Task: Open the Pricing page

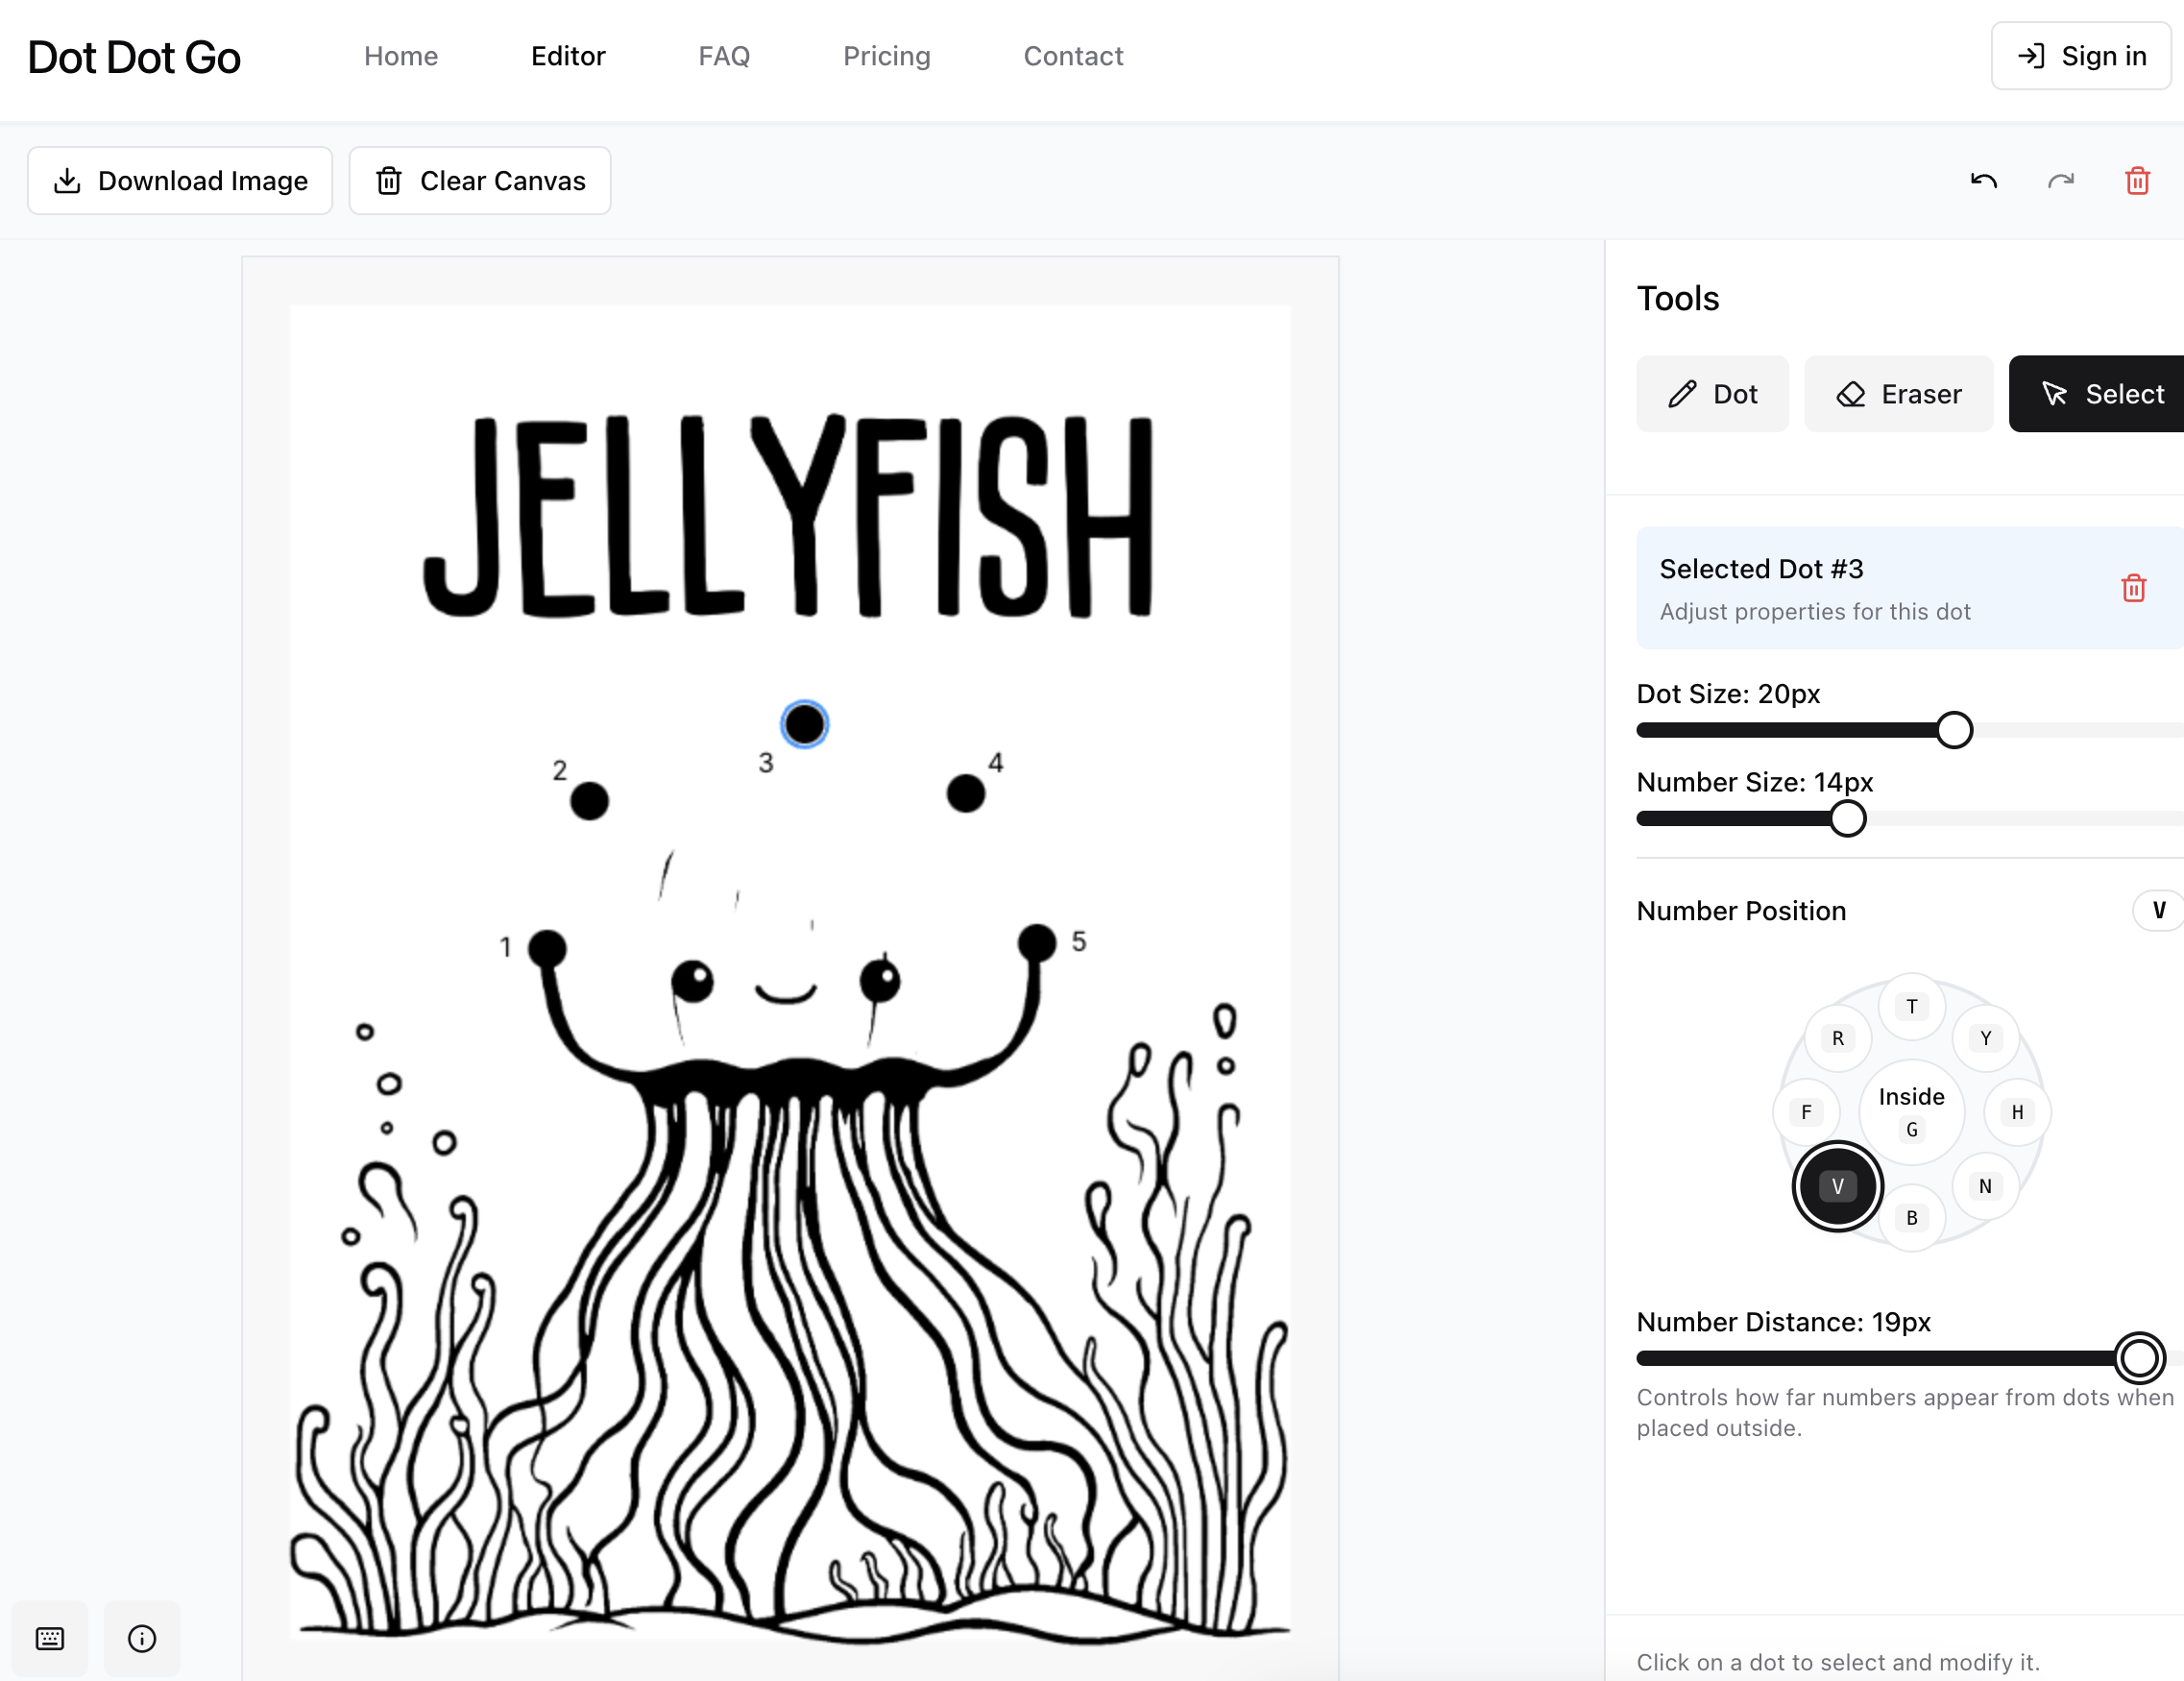Action: (x=887, y=56)
